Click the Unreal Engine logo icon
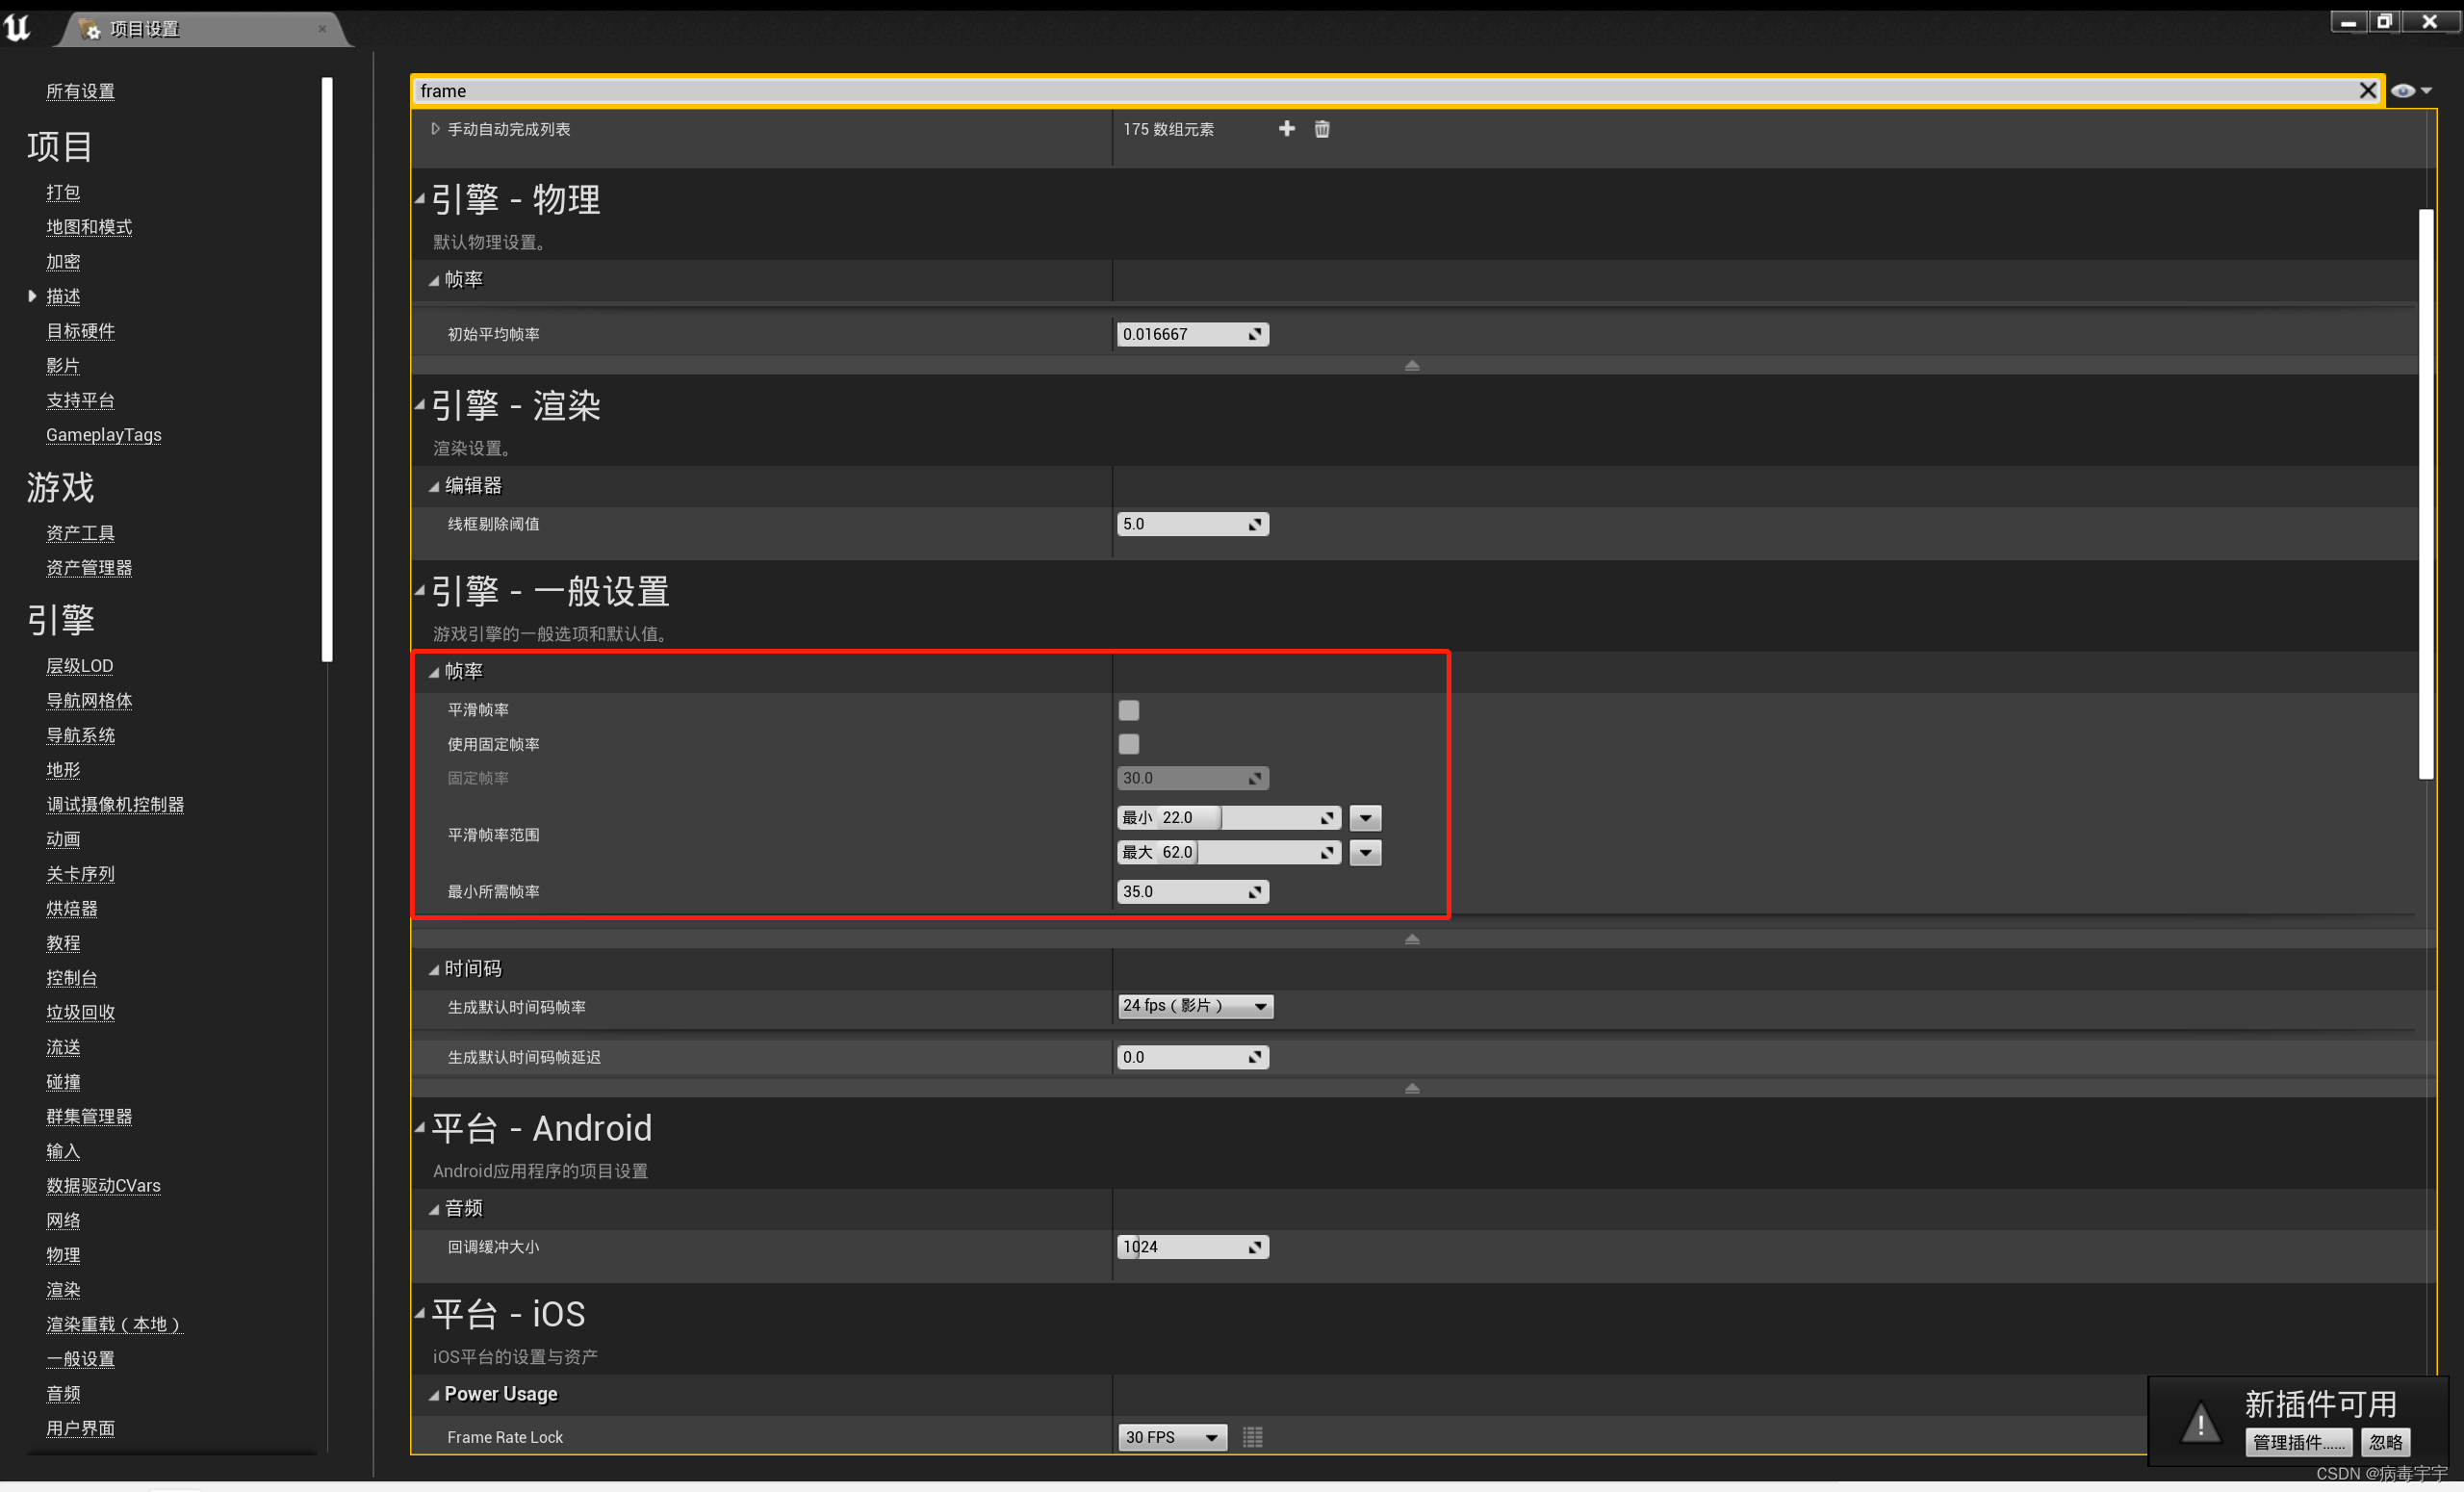The width and height of the screenshot is (2464, 1492). (16, 28)
